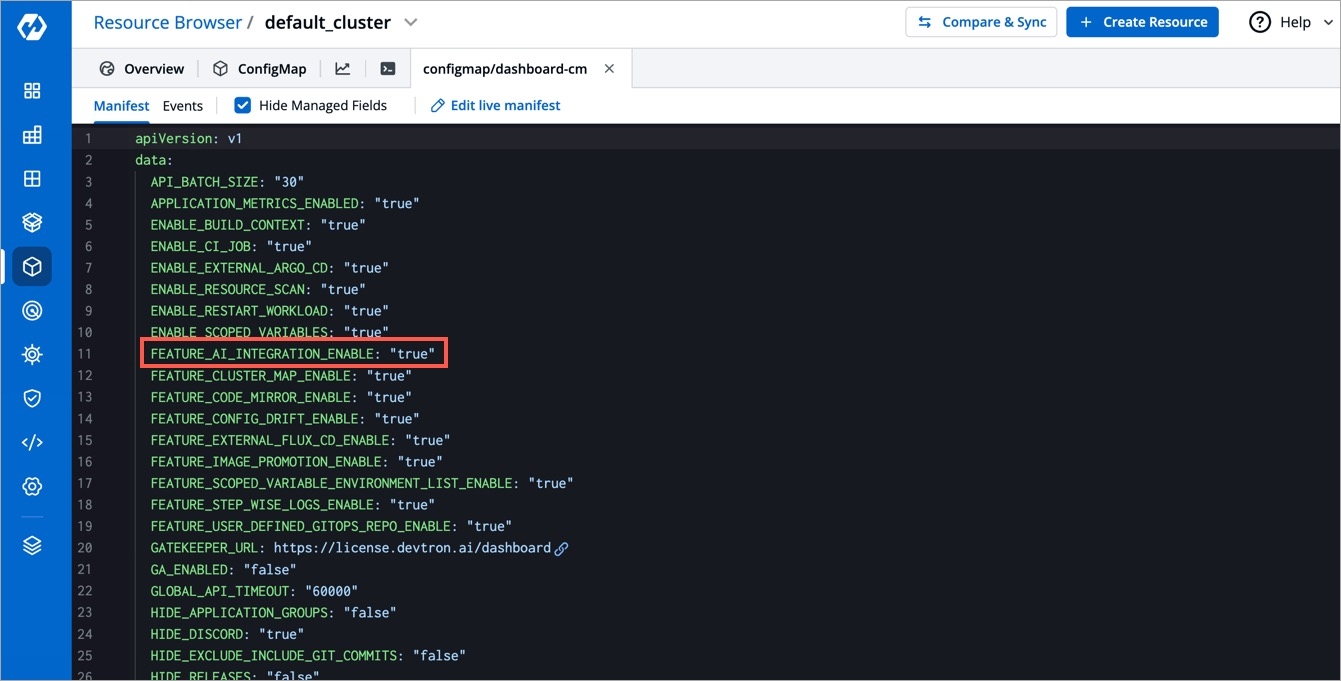The width and height of the screenshot is (1341, 681).
Task: Open the stacked layers icon at the sidebar bottom
Action: coord(32,545)
